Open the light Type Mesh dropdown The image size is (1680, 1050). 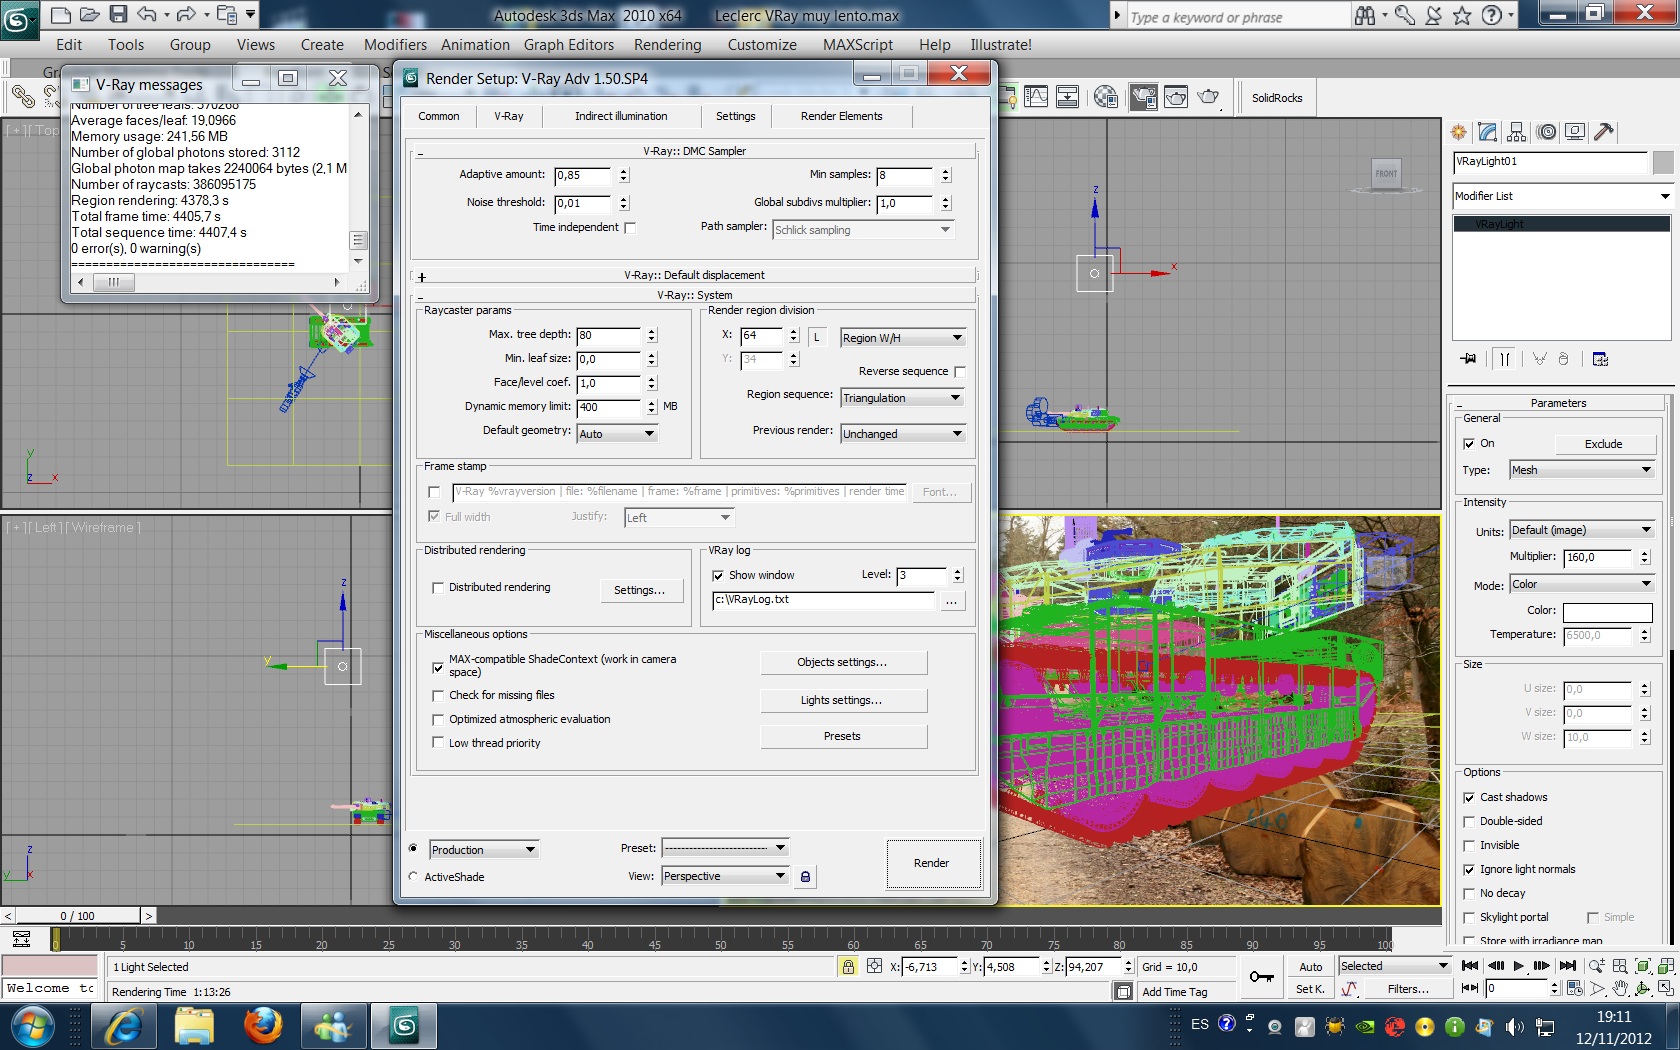tap(1582, 470)
